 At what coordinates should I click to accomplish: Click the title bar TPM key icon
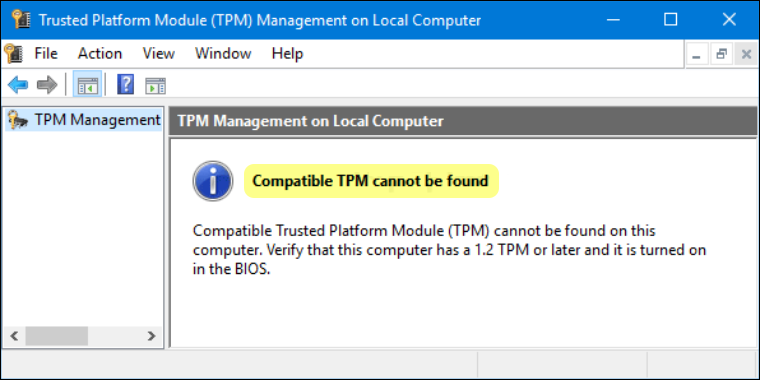pyautogui.click(x=21, y=19)
